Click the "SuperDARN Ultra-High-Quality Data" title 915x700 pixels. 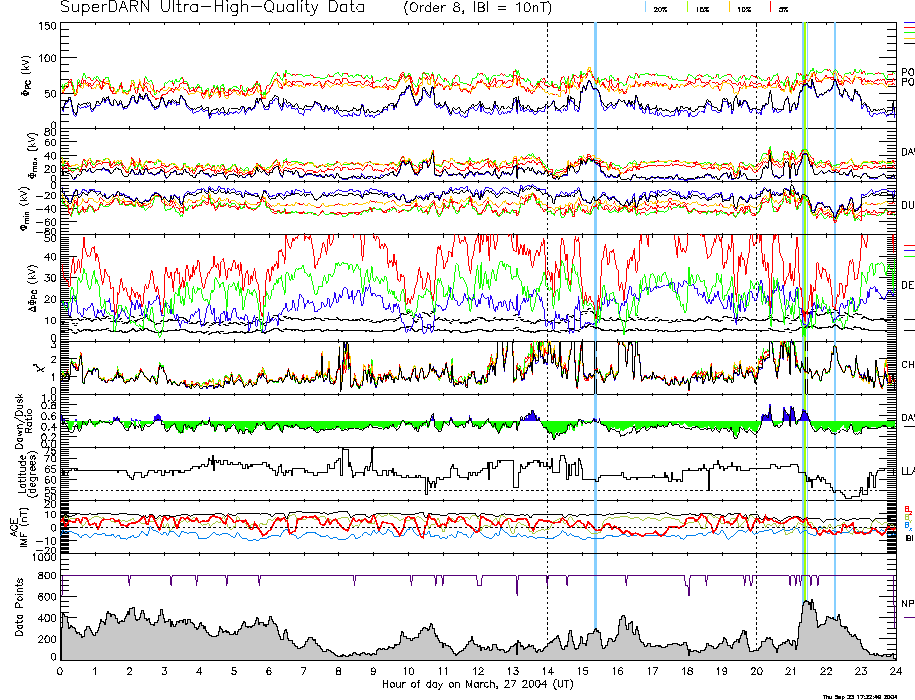(212, 7)
